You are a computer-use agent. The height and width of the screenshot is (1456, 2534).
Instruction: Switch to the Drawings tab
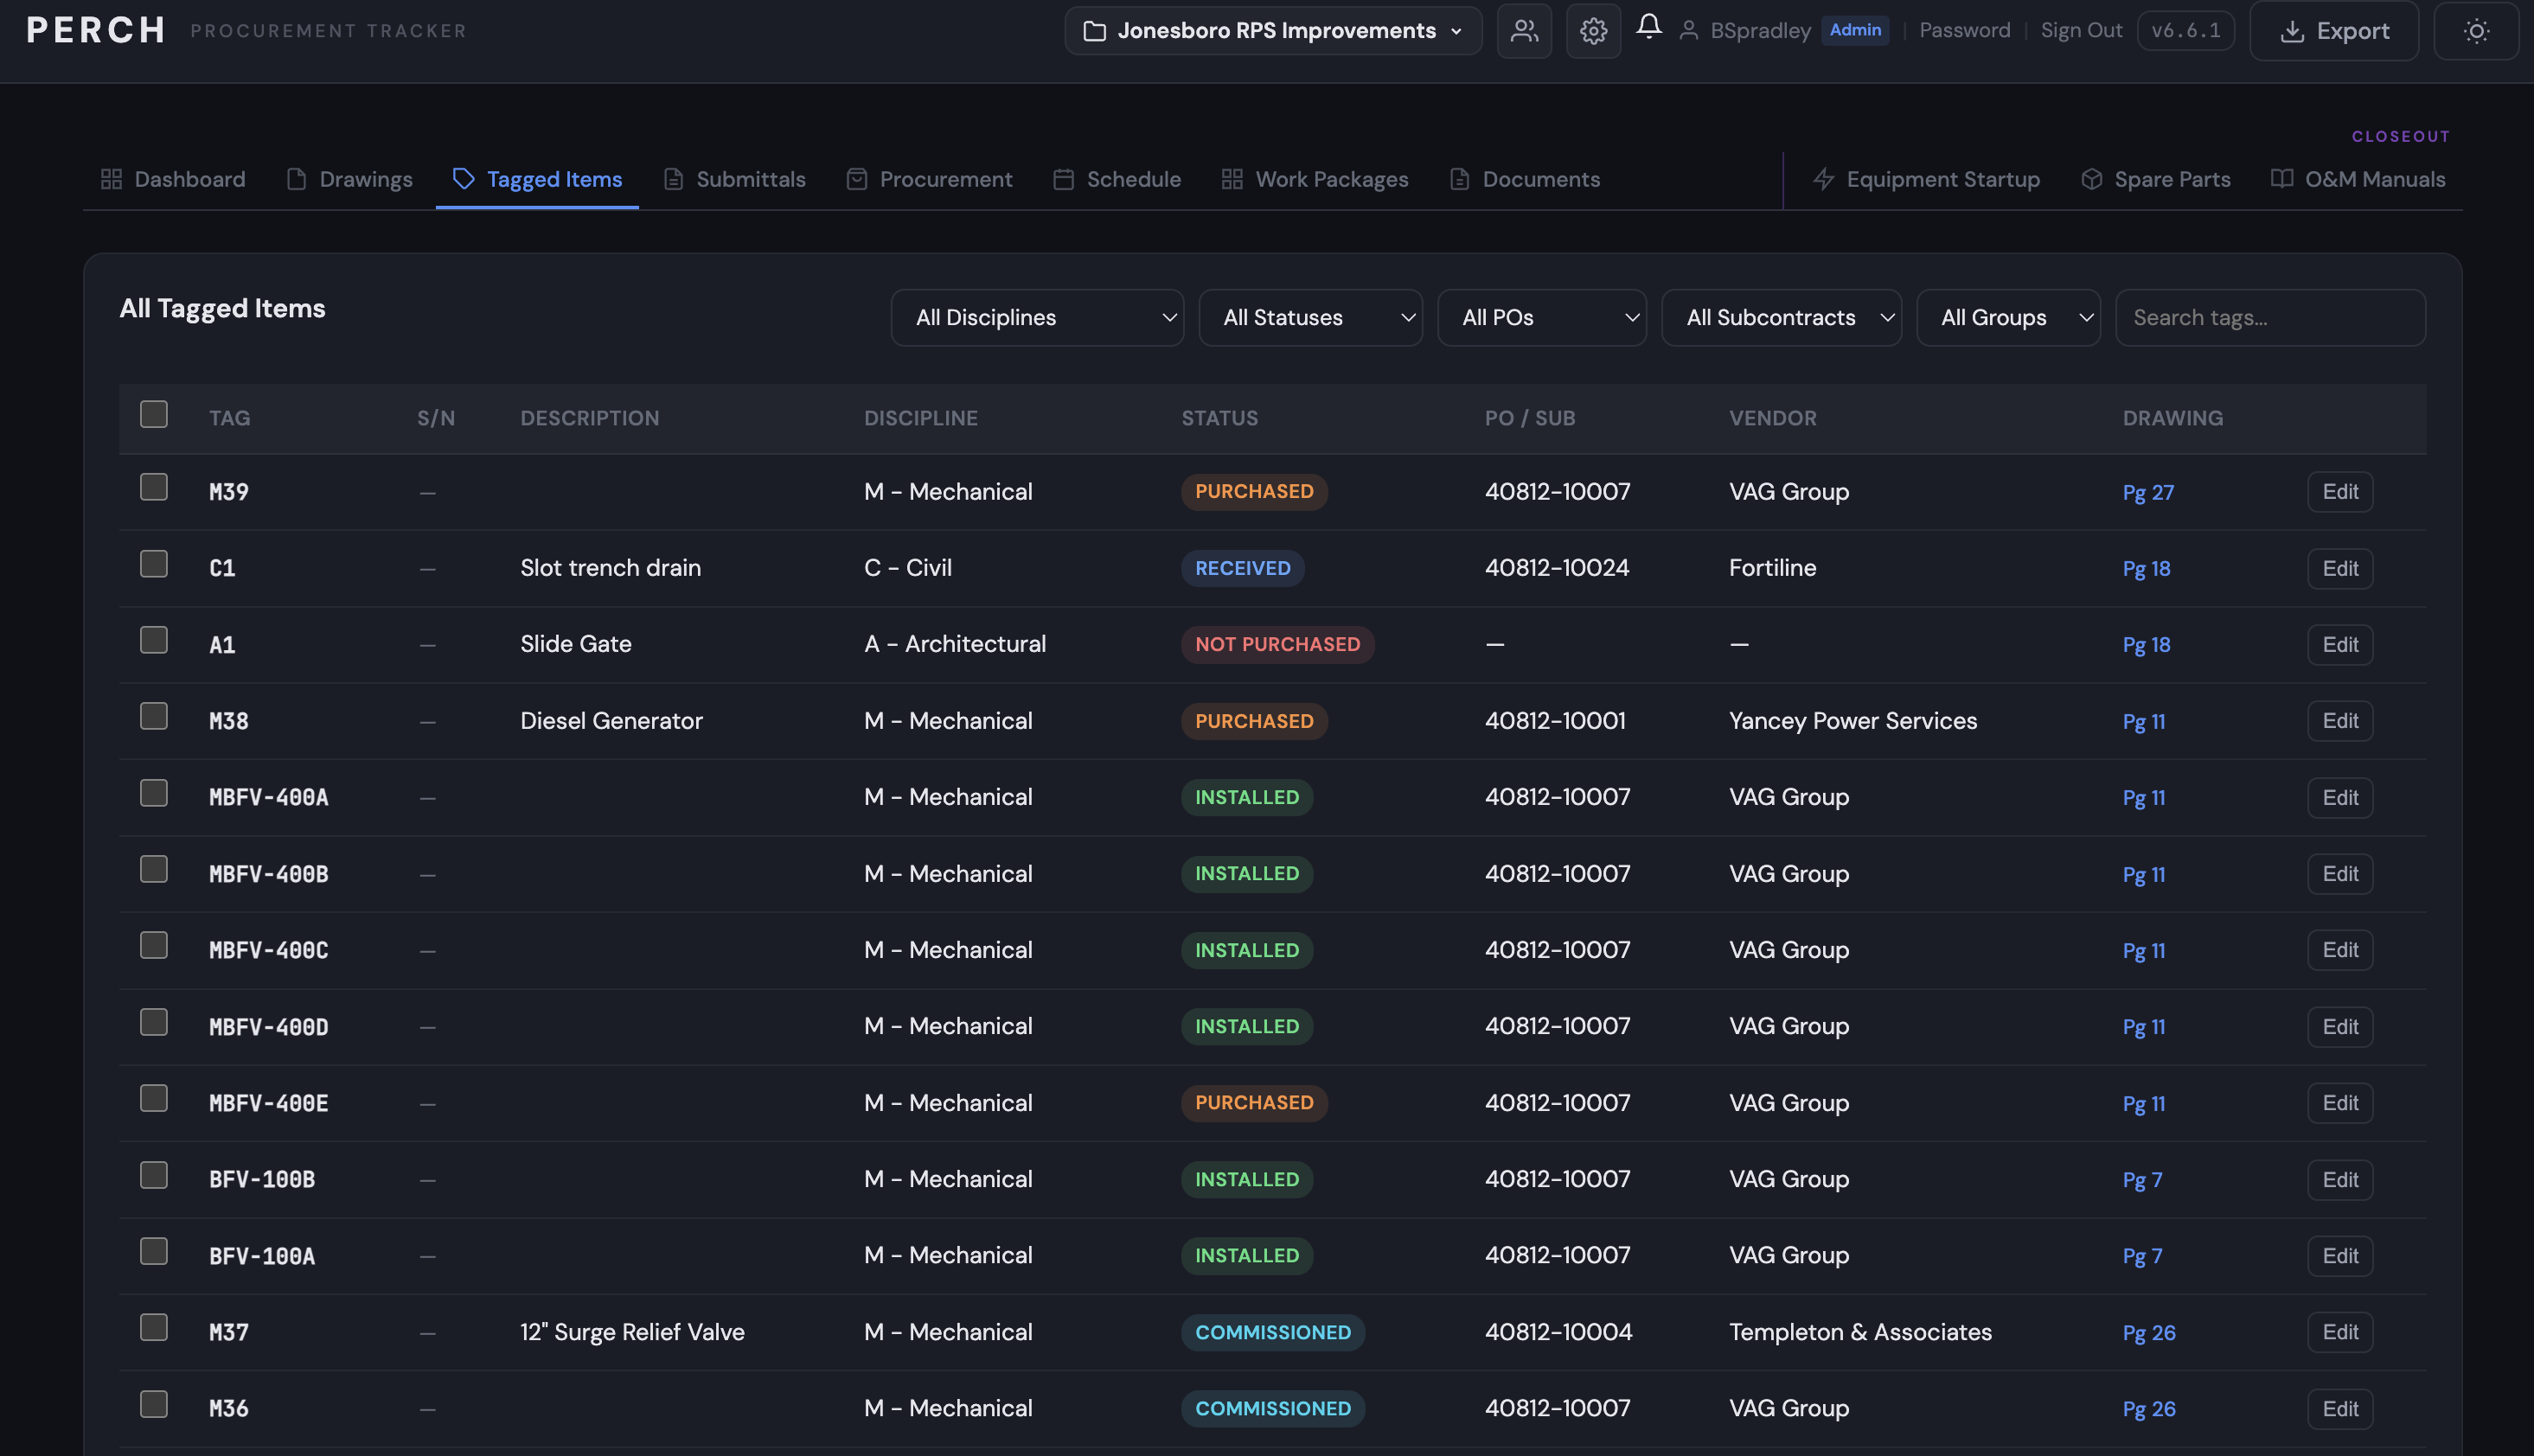349,179
